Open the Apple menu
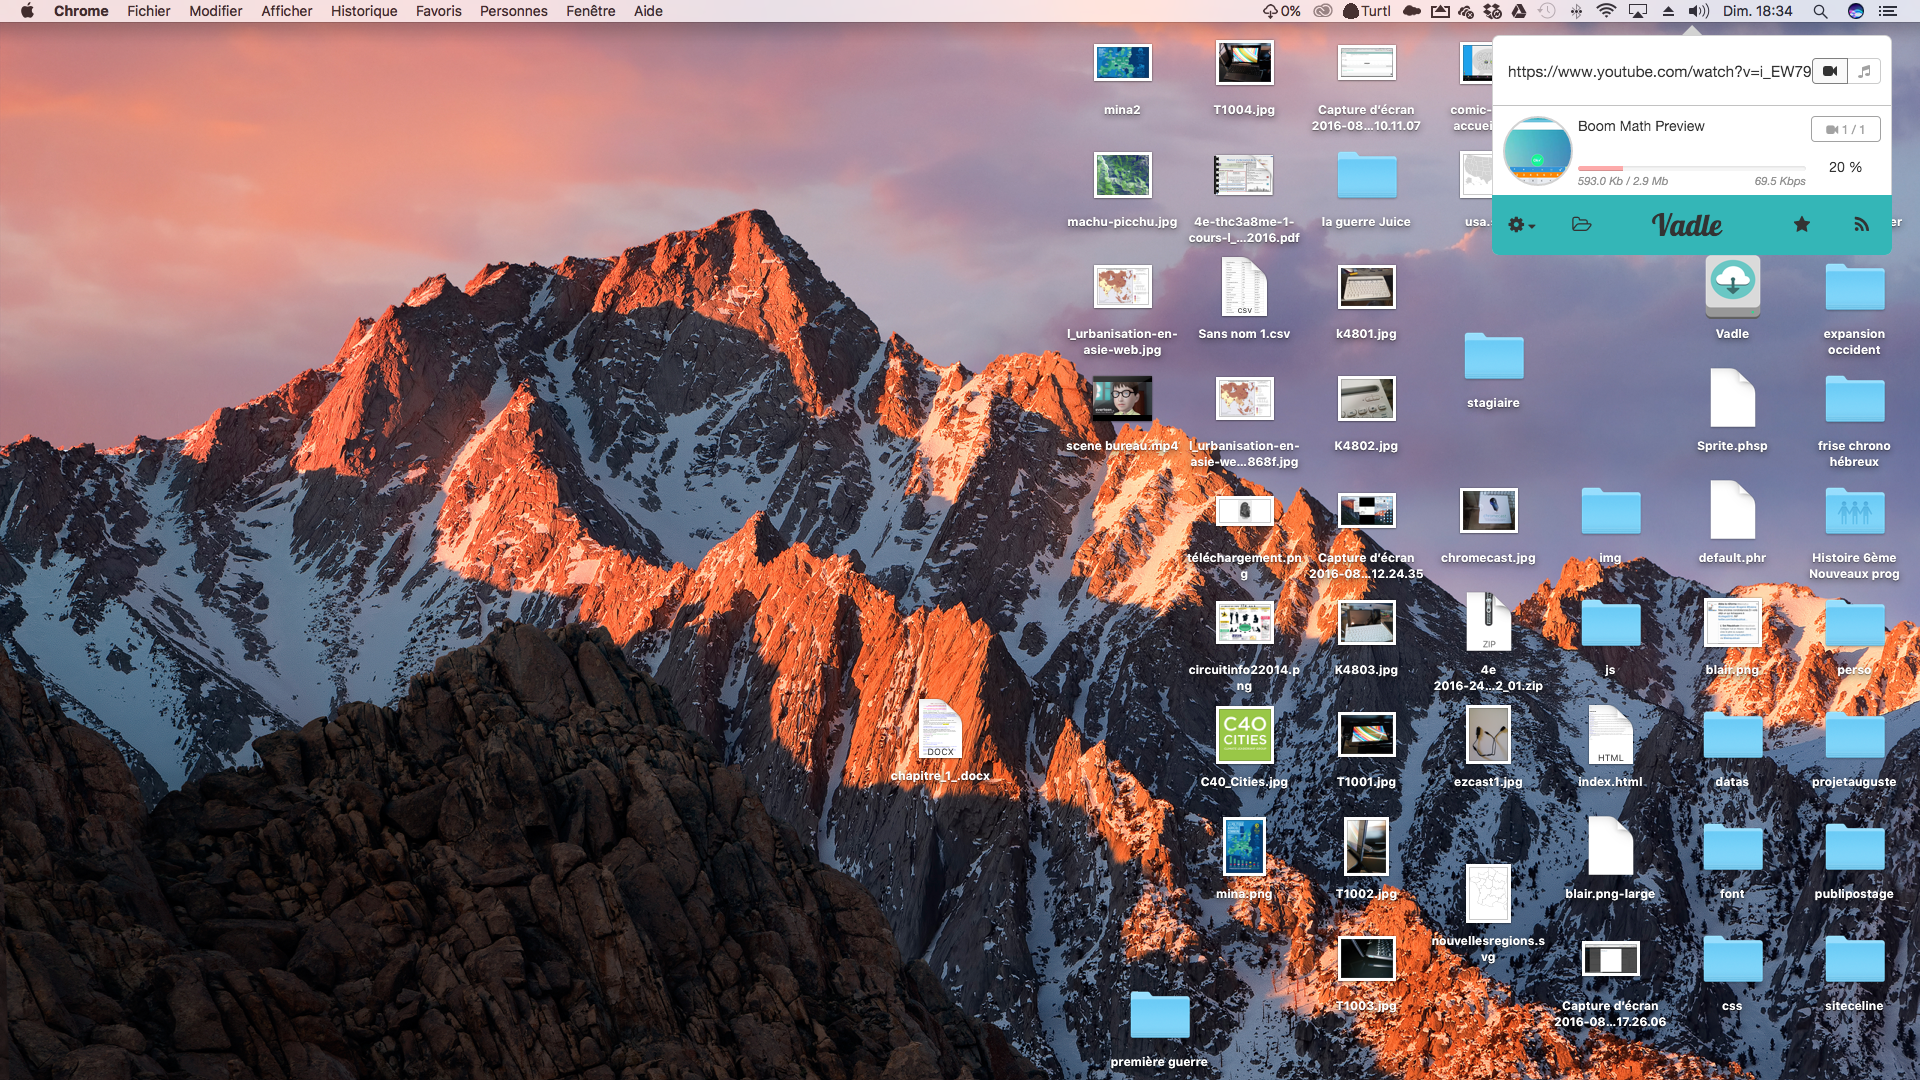Viewport: 1920px width, 1080px height. tap(27, 11)
